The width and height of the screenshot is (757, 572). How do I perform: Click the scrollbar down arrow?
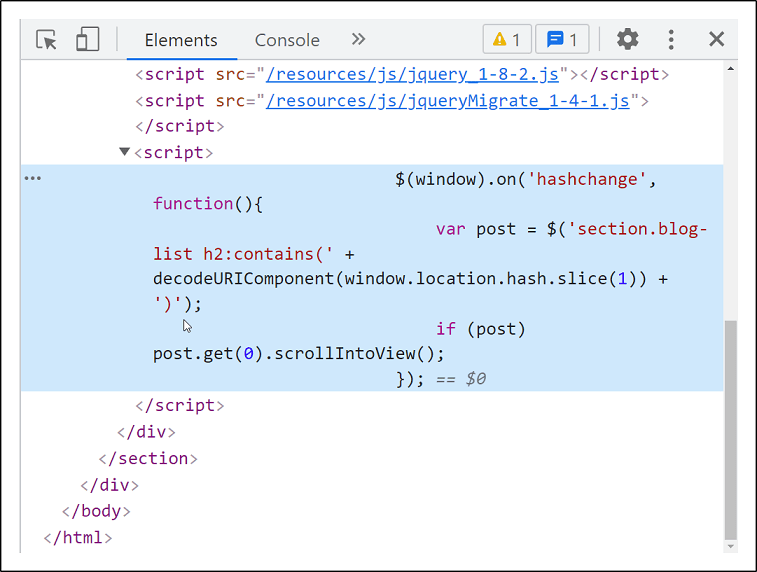pos(730,546)
